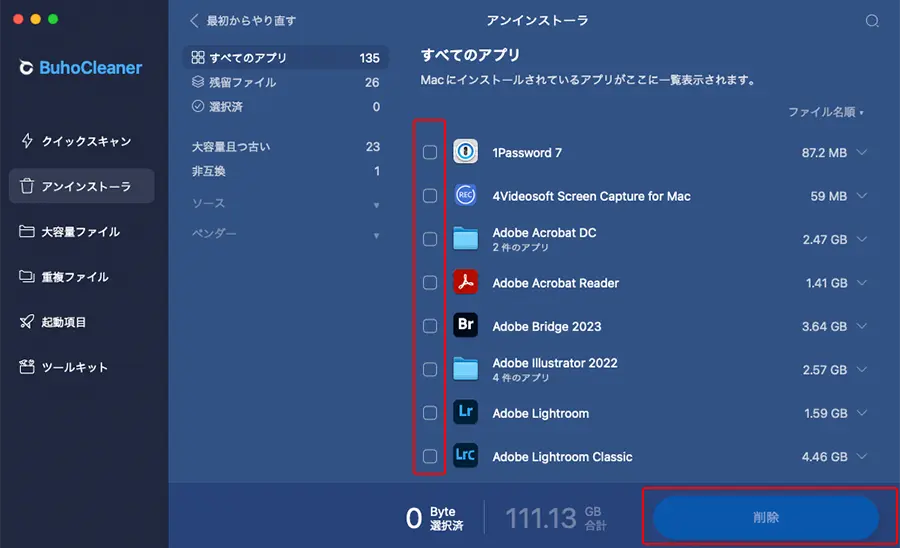
Task: Click the Quick Scan lightning icon
Action: click(x=27, y=141)
